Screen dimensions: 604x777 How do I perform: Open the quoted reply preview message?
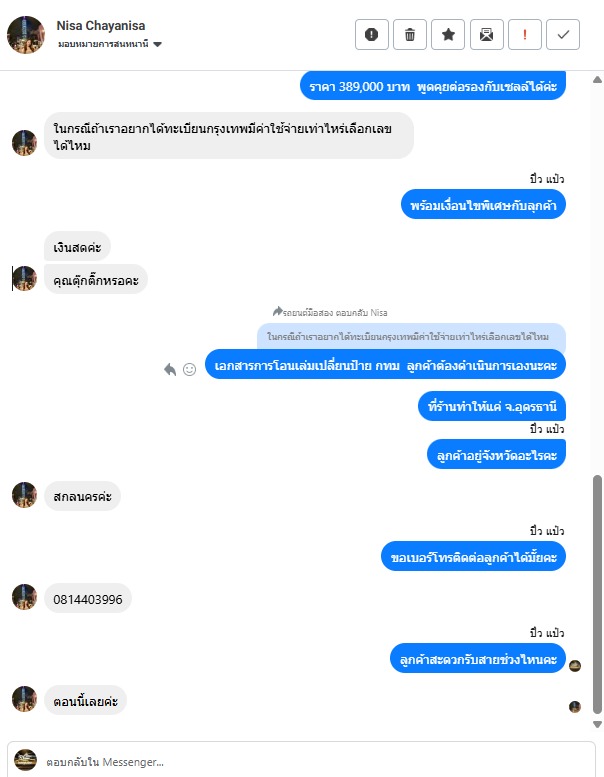pos(411,336)
